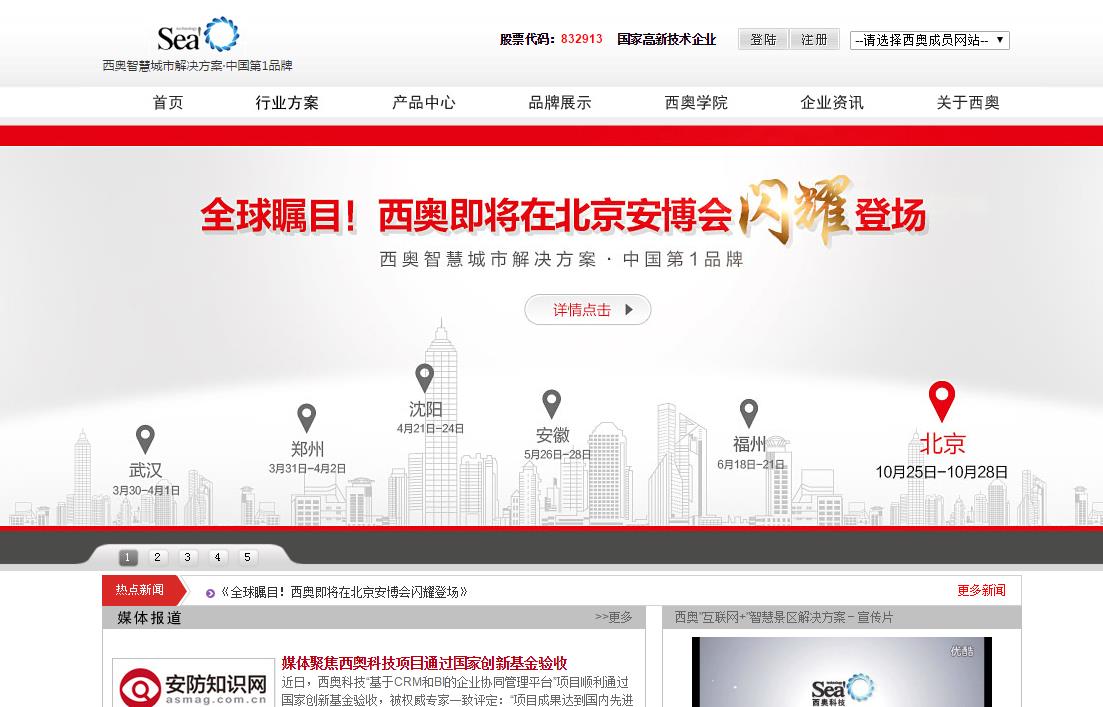The height and width of the screenshot is (707, 1103).
Task: Click the 媒体报道 section heading
Action: click(149, 618)
